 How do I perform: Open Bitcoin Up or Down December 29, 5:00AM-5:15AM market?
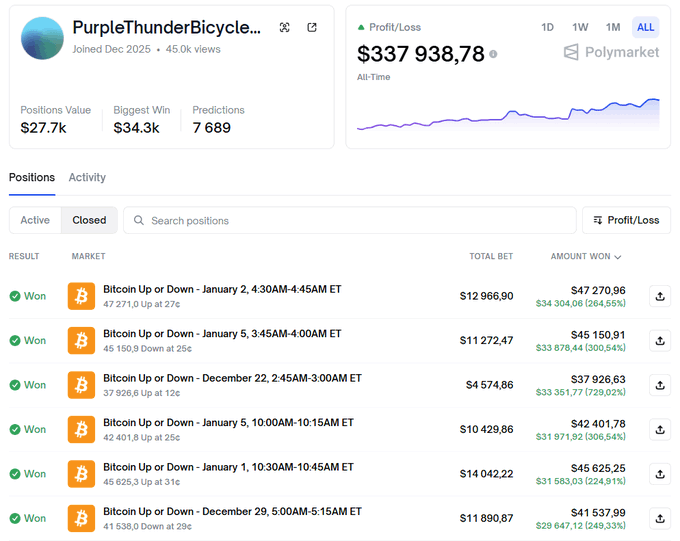[x=232, y=511]
